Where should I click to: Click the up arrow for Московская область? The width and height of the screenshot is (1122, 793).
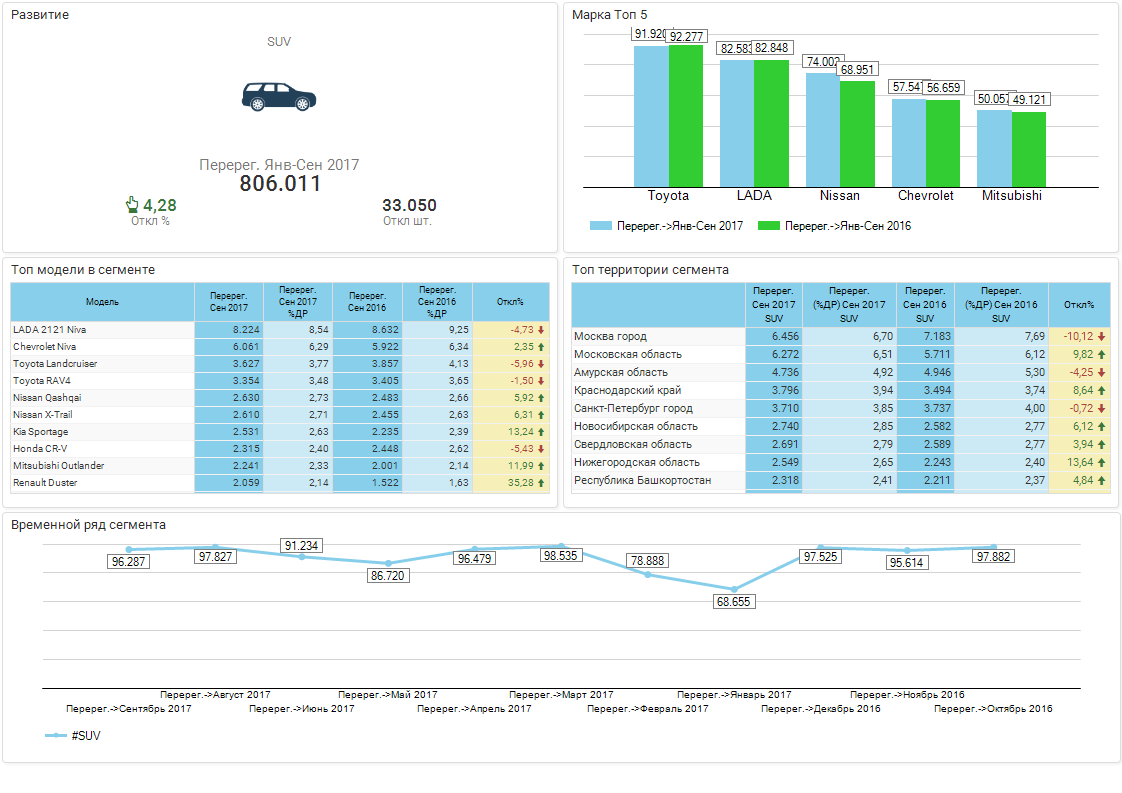[1101, 354]
